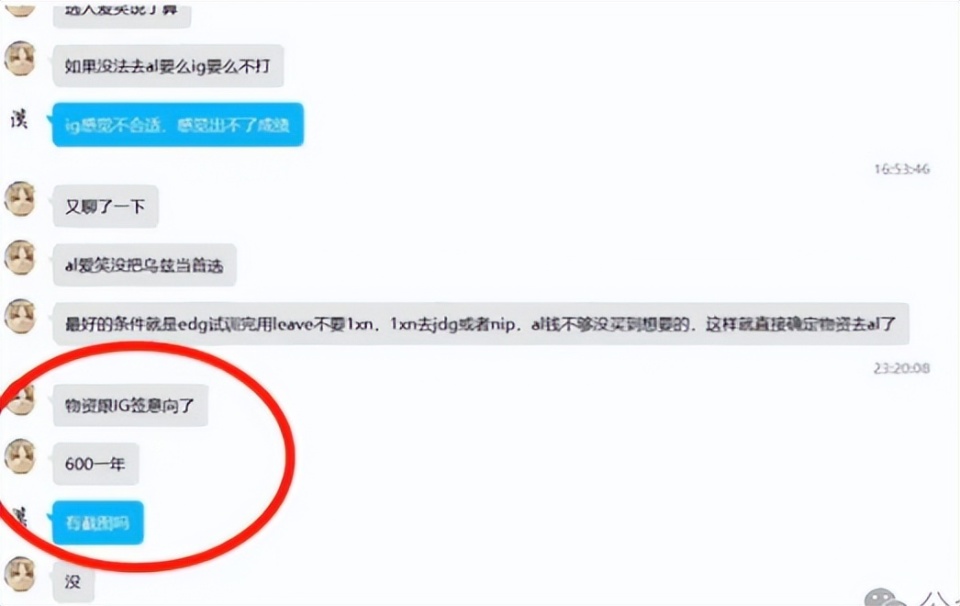Click the 16:53:46 timestamp
The height and width of the screenshot is (606, 960).
point(902,168)
